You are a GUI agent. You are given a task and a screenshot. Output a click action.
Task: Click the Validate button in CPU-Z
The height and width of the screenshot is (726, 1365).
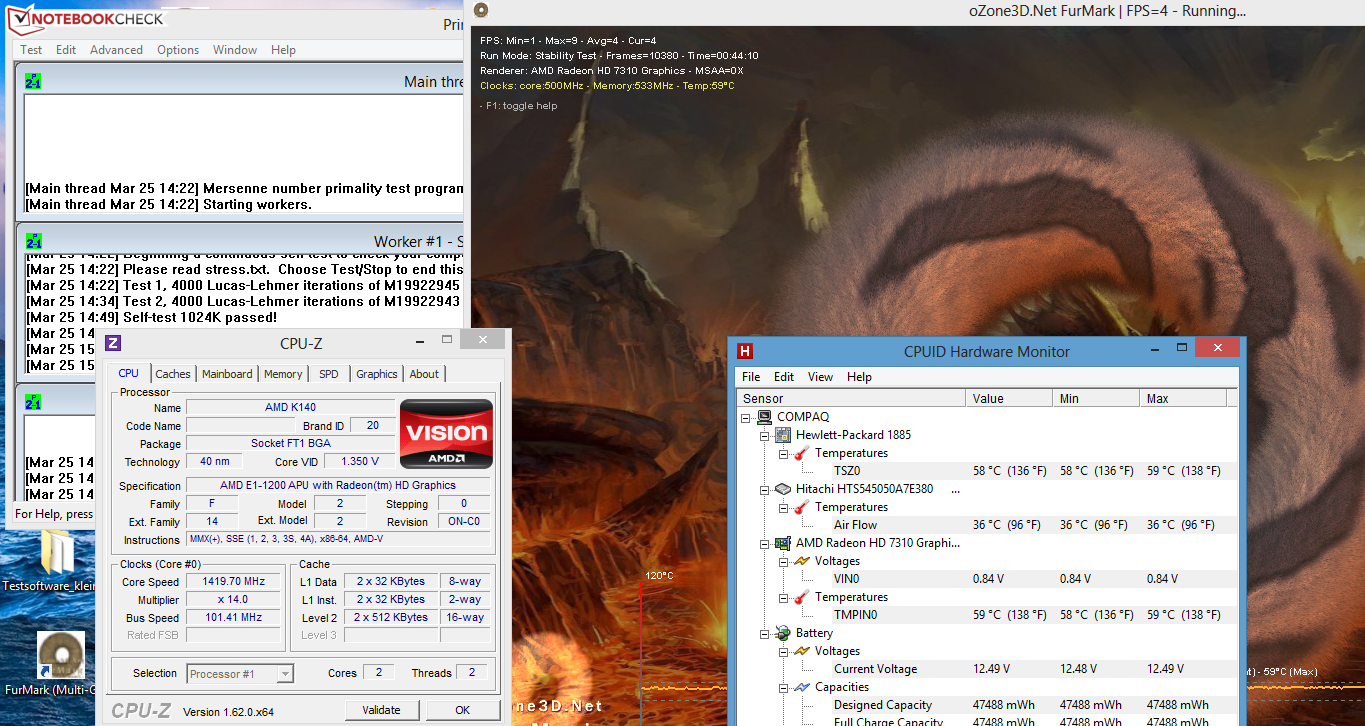point(381,710)
